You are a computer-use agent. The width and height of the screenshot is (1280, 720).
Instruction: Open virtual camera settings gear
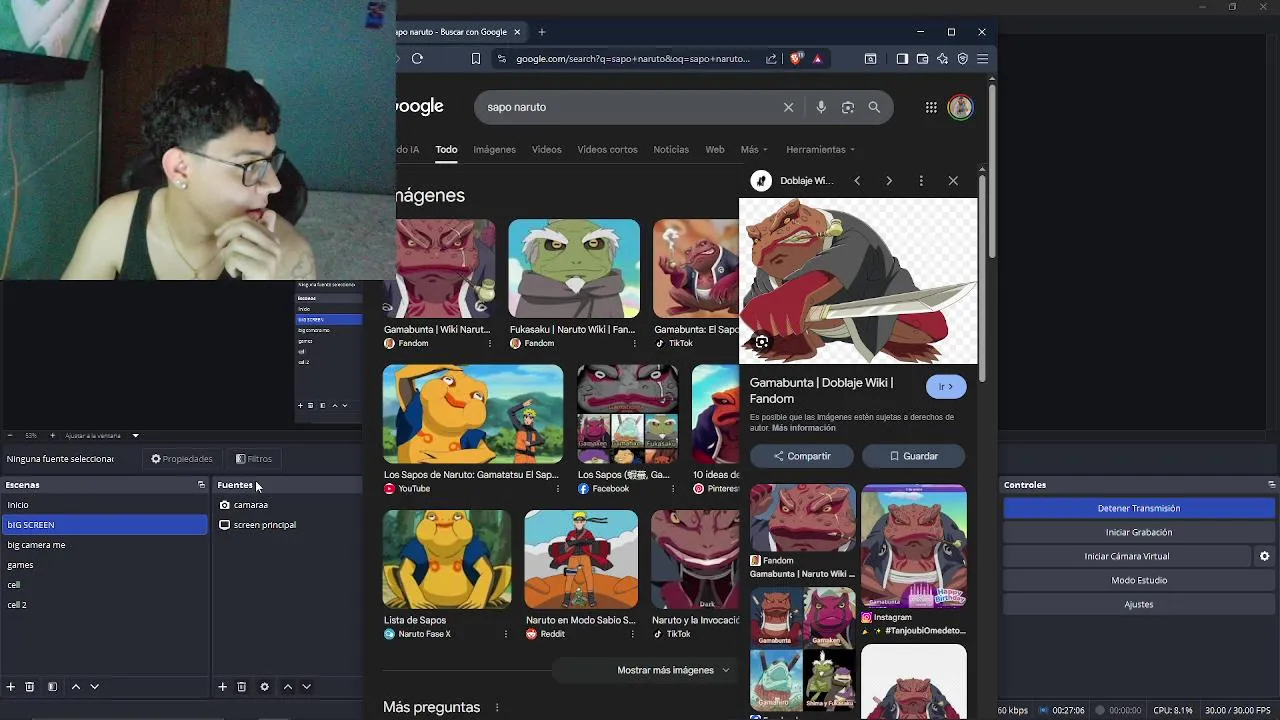coord(1264,556)
